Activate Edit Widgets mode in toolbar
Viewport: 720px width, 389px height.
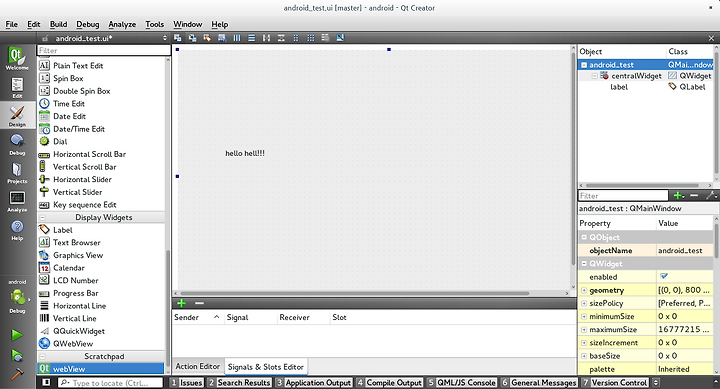[x=178, y=38]
